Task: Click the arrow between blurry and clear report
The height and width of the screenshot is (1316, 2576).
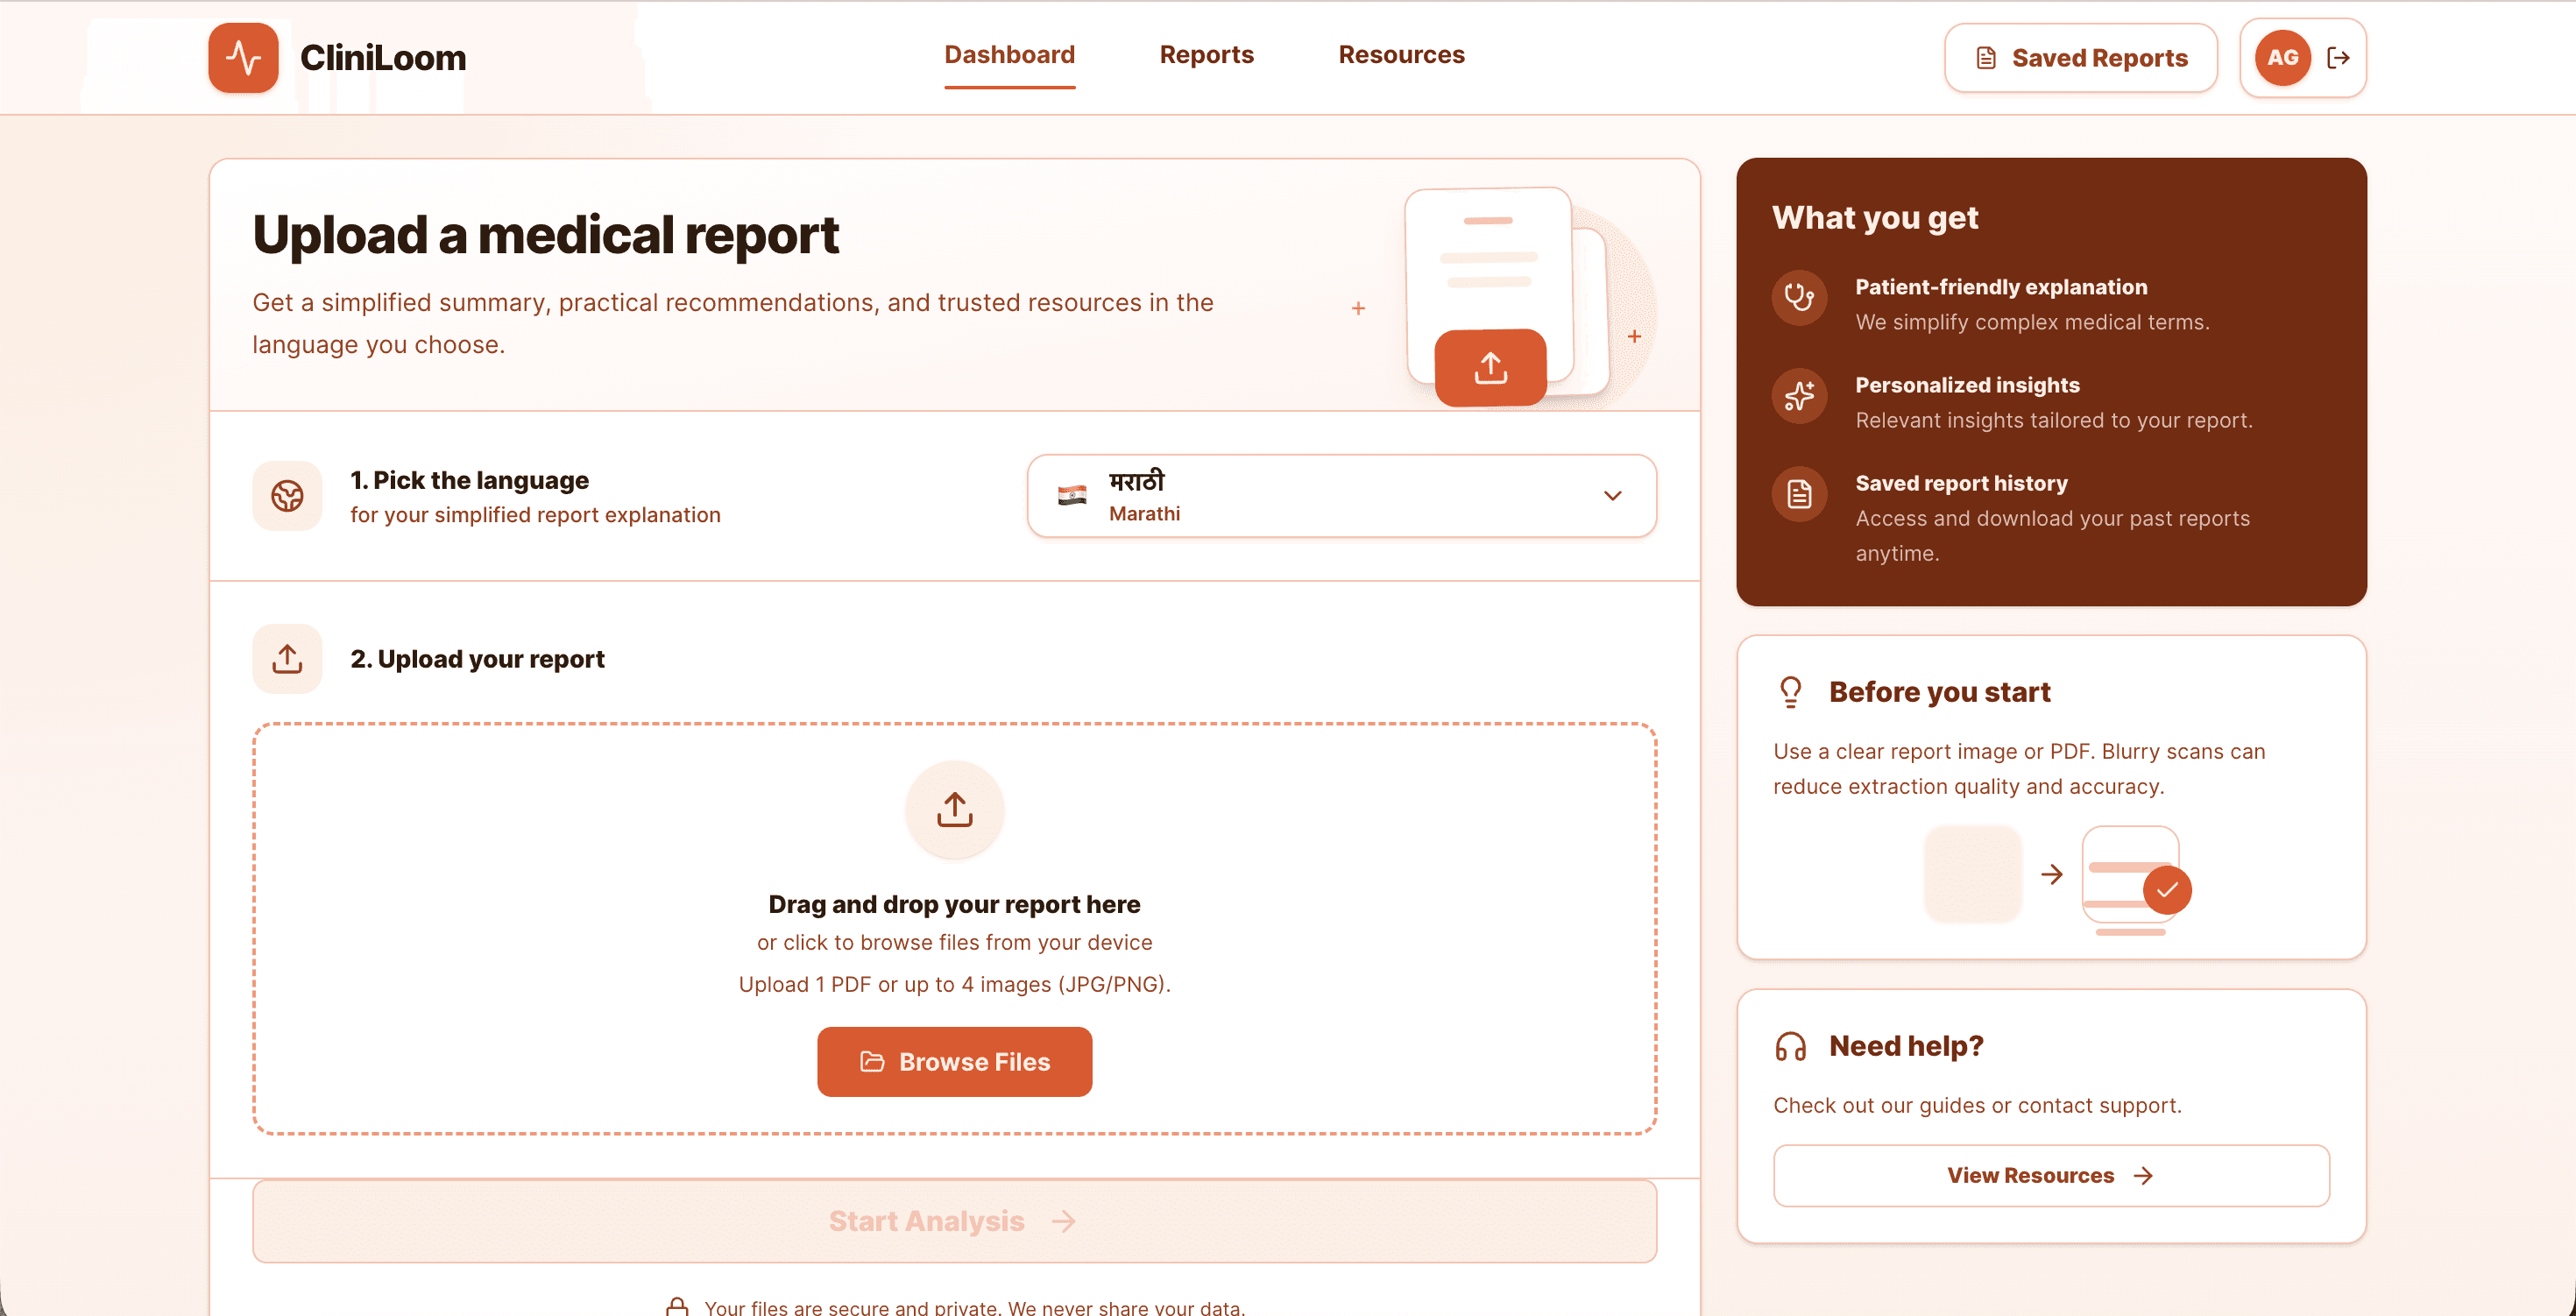Action: (x=2051, y=875)
